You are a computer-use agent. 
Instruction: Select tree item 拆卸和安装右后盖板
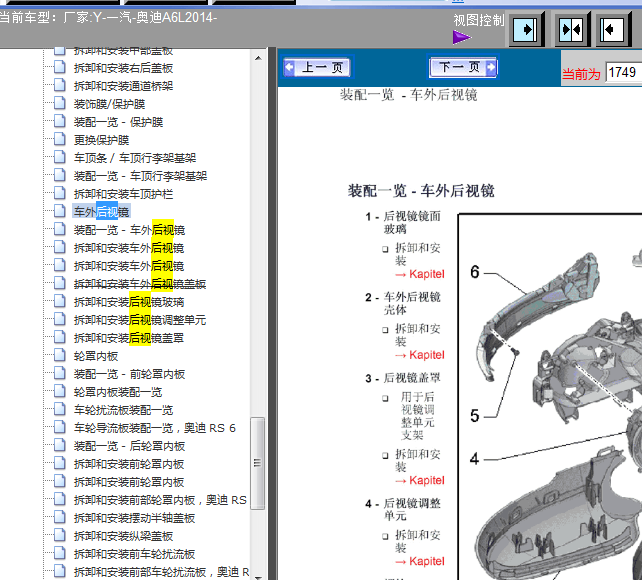coord(123,68)
